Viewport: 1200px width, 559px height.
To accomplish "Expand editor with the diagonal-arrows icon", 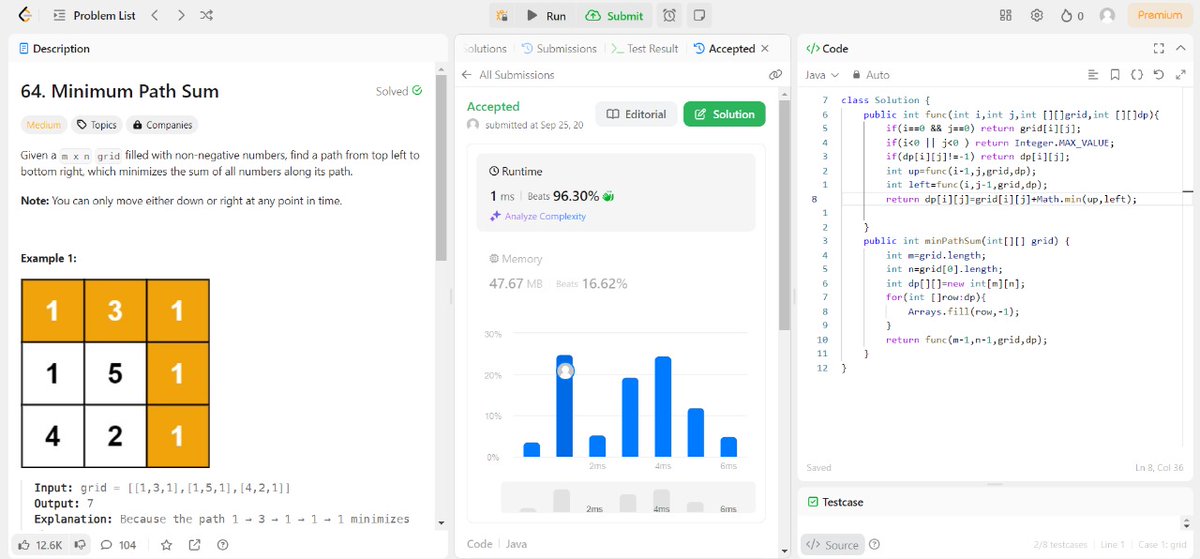I will point(1180,75).
